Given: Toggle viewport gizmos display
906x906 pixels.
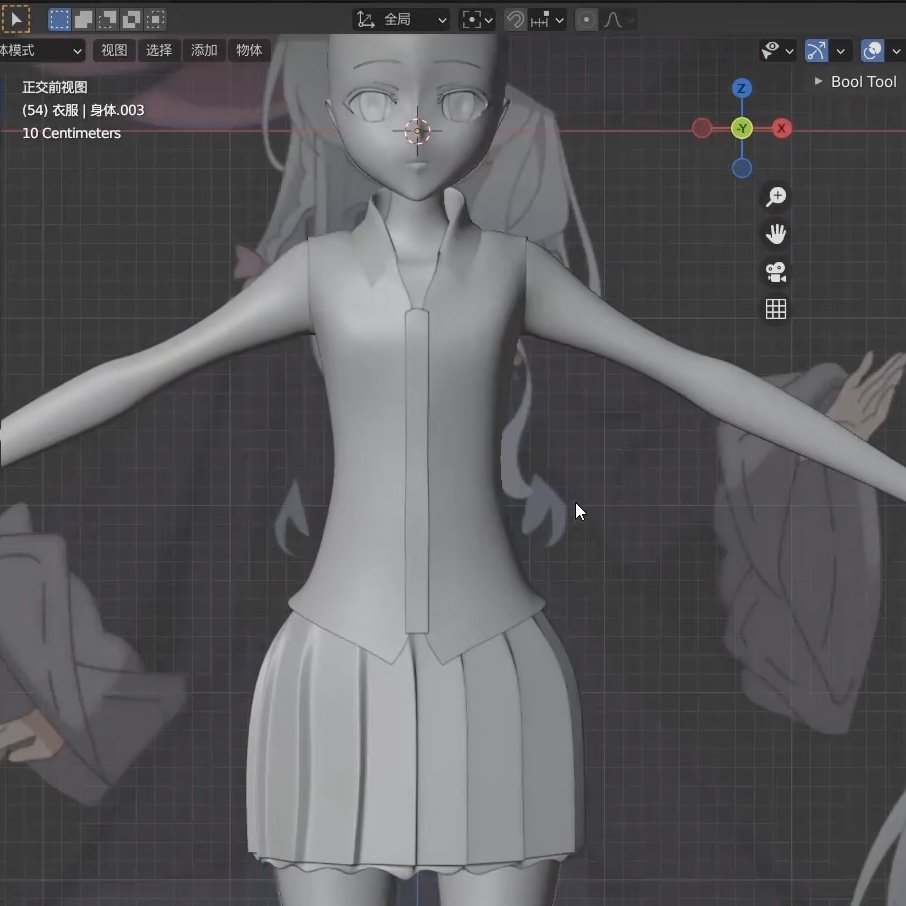Looking at the screenshot, I should [816, 51].
